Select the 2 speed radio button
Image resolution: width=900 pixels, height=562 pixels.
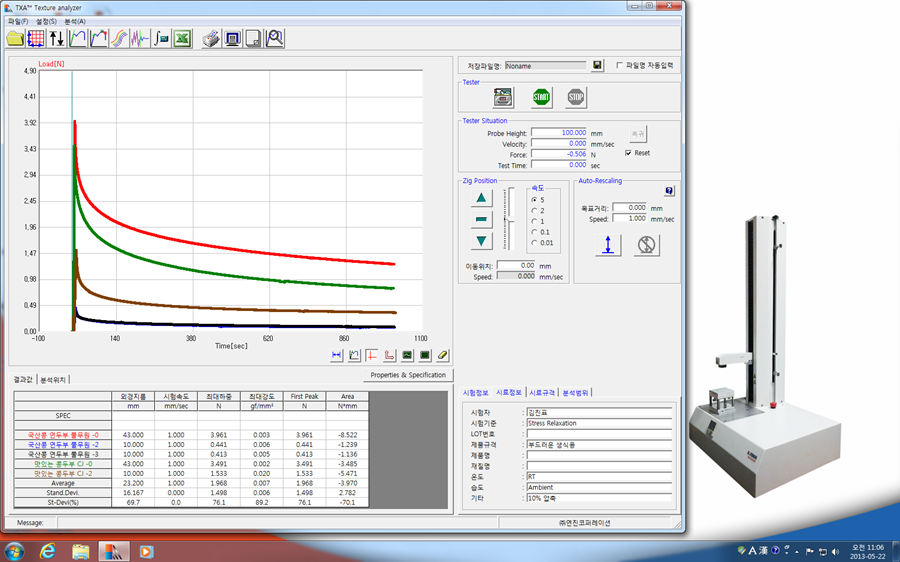pos(534,210)
